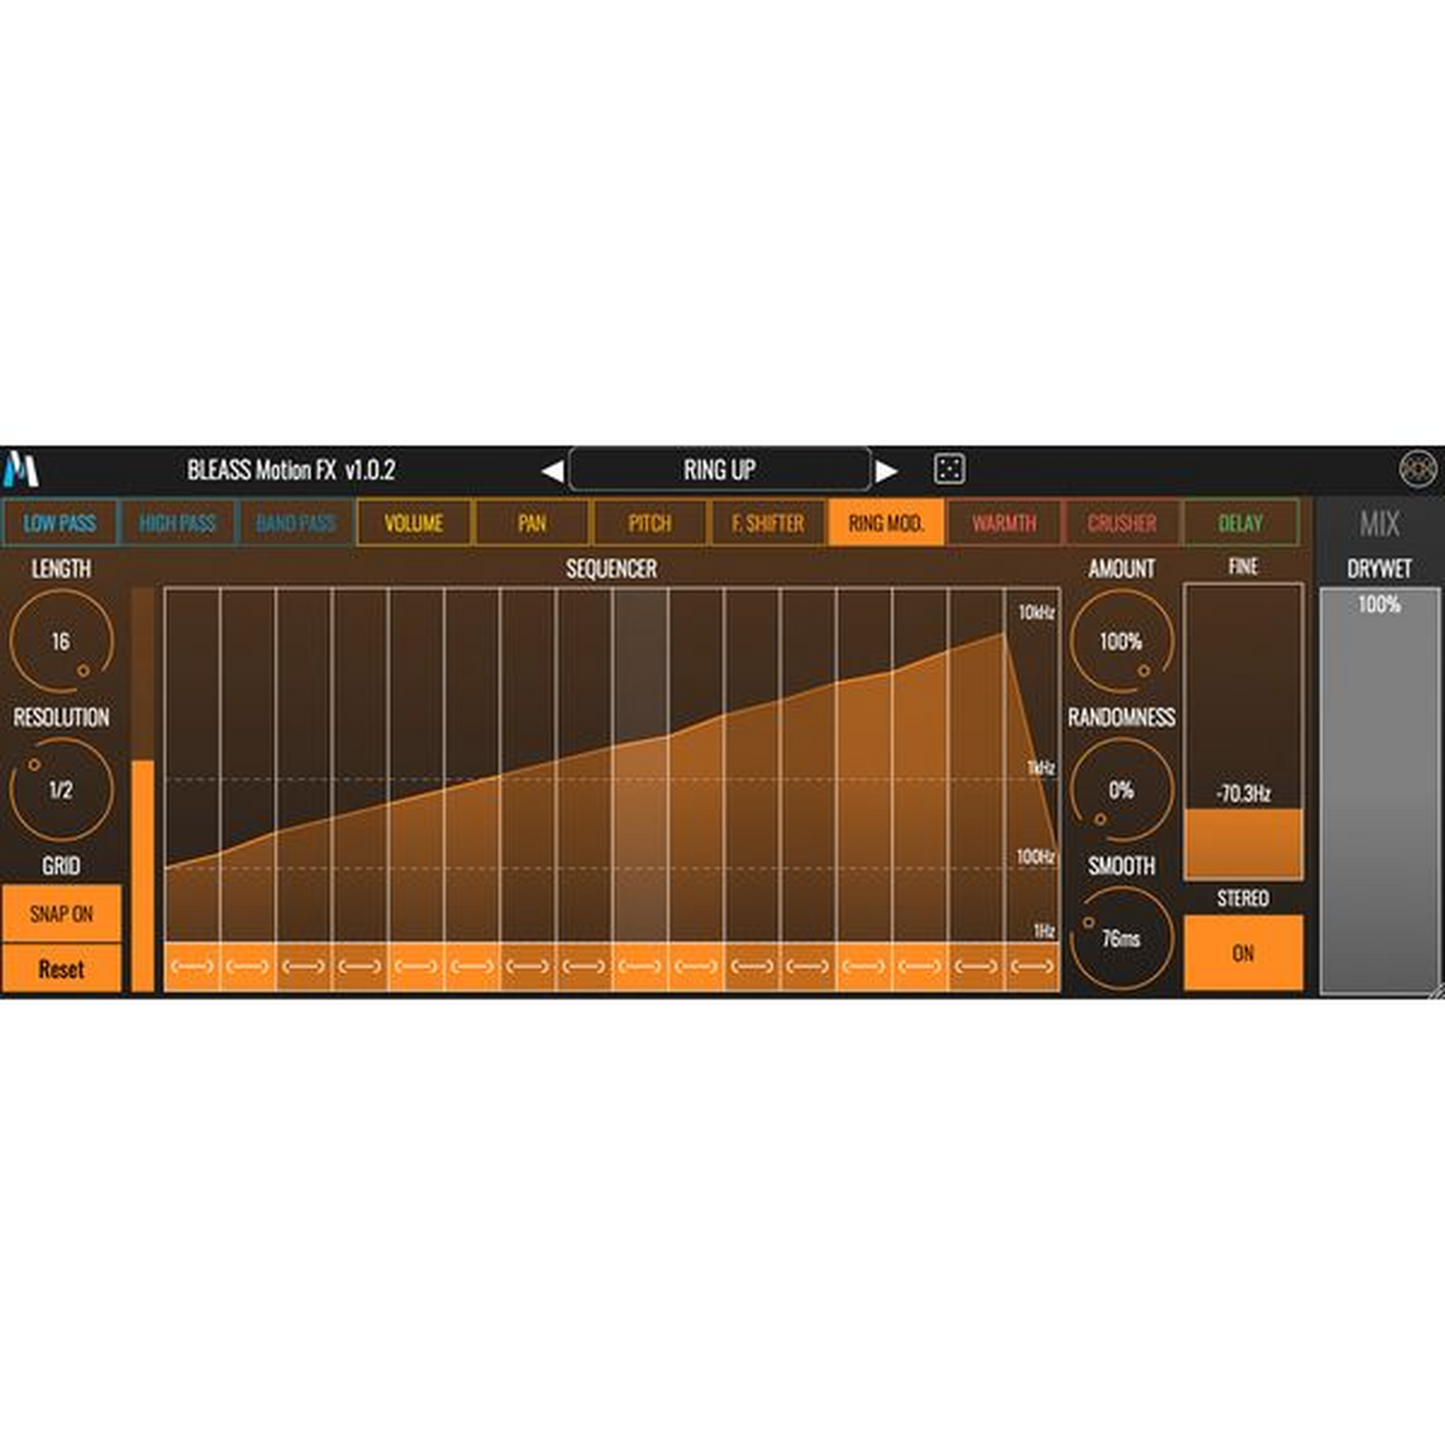This screenshot has height=1445, width=1445.
Task: Click the AMOUNT knob
Action: (x=1121, y=641)
